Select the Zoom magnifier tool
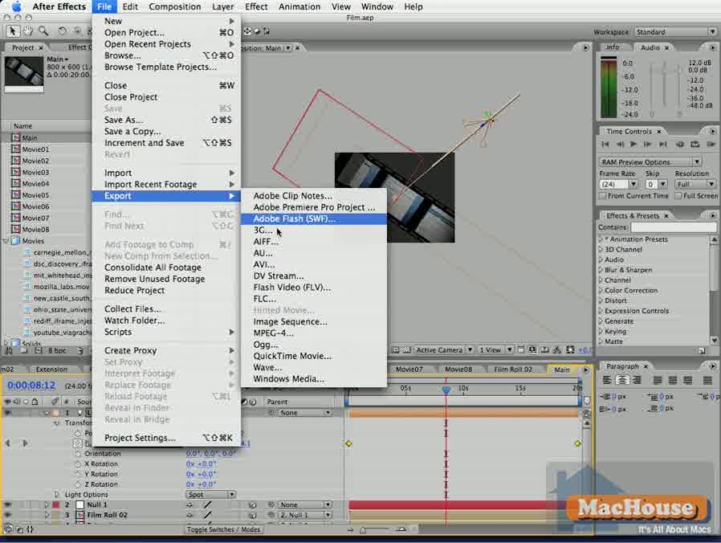 pyautogui.click(x=43, y=31)
